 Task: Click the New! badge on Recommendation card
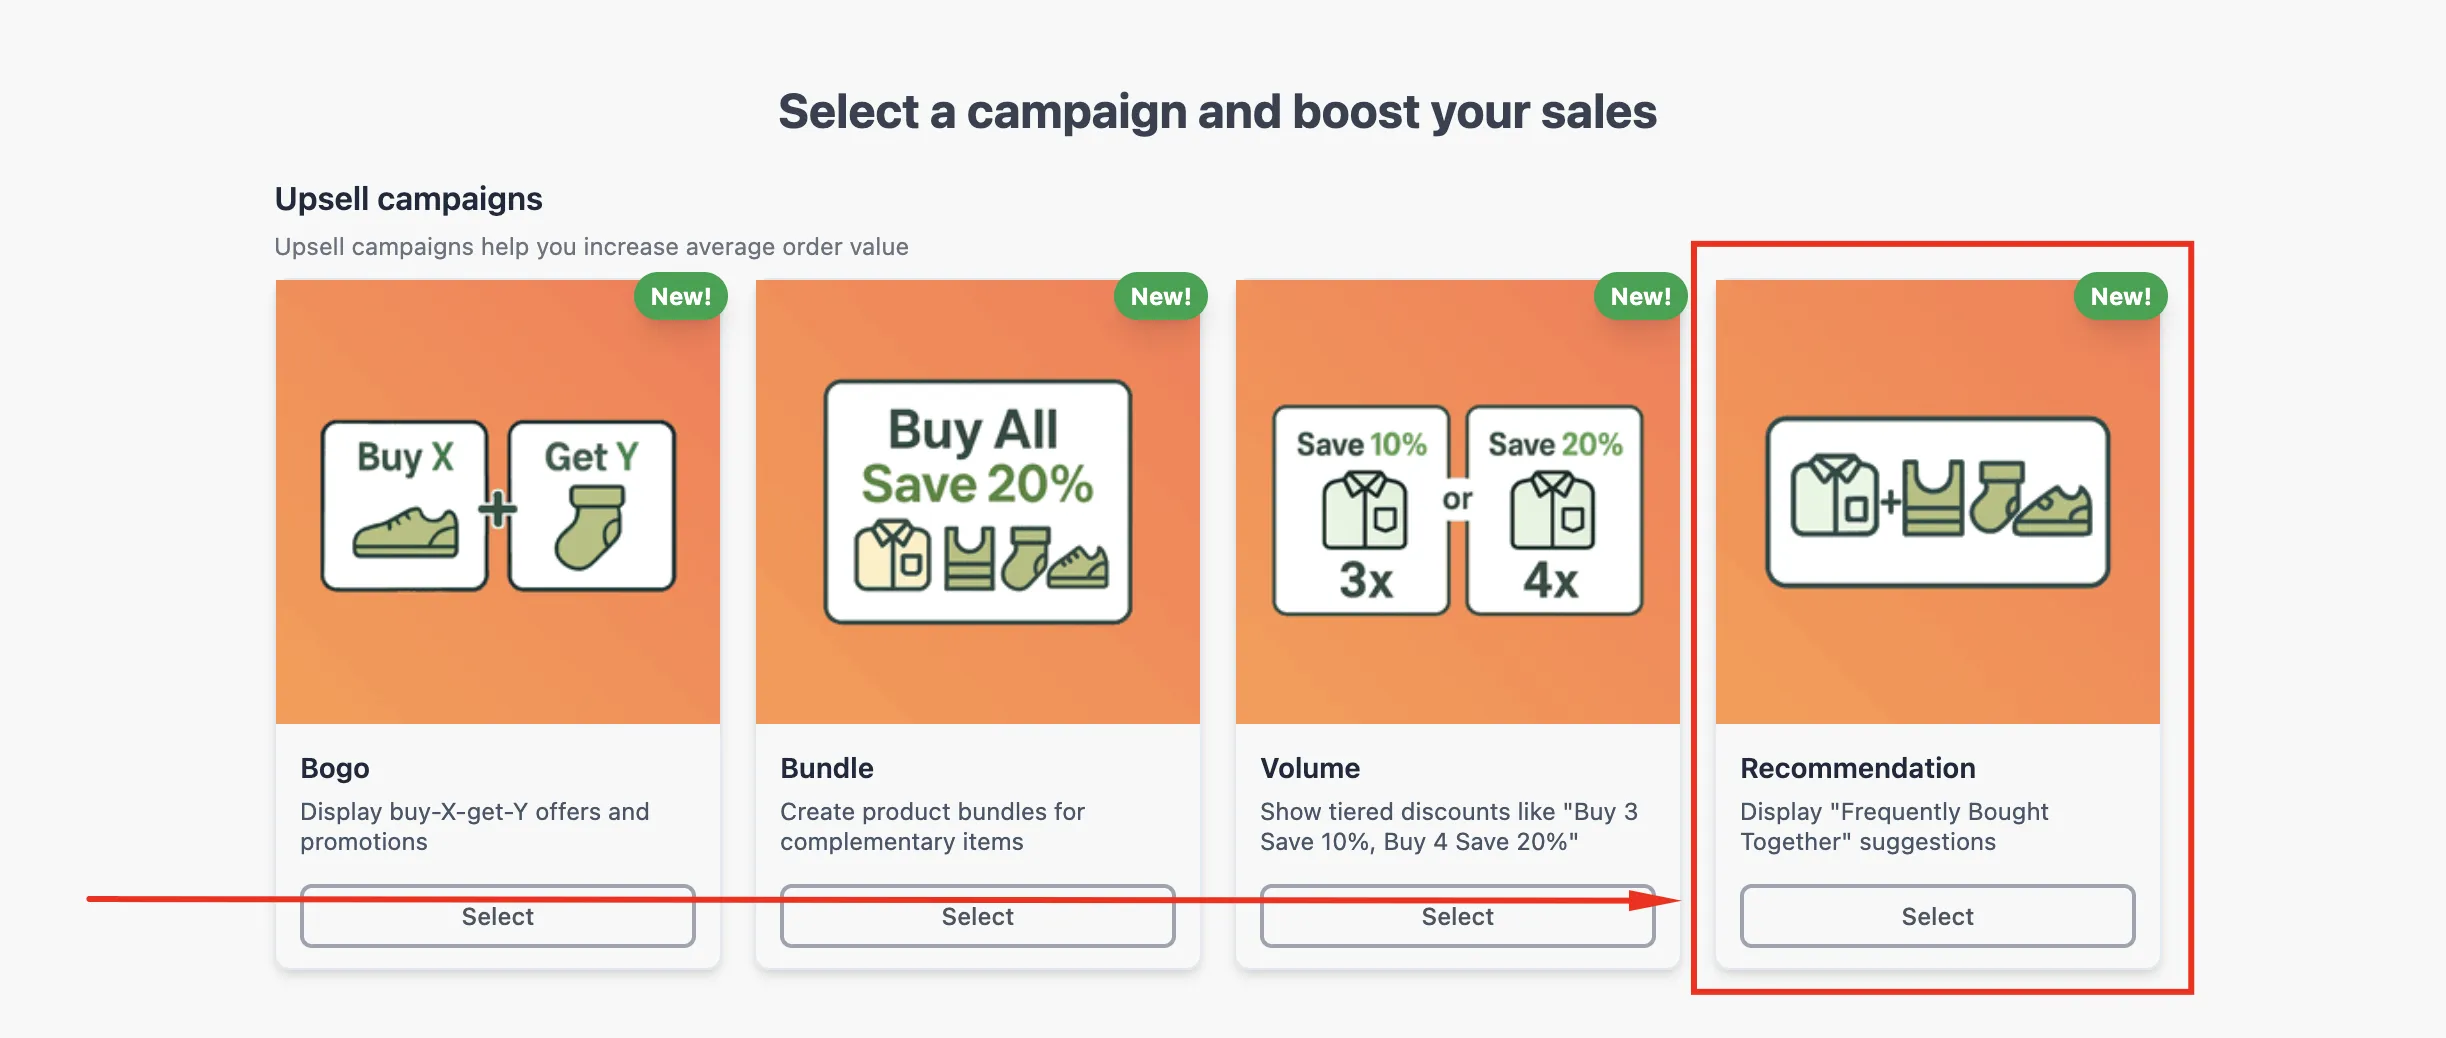pos(2121,296)
